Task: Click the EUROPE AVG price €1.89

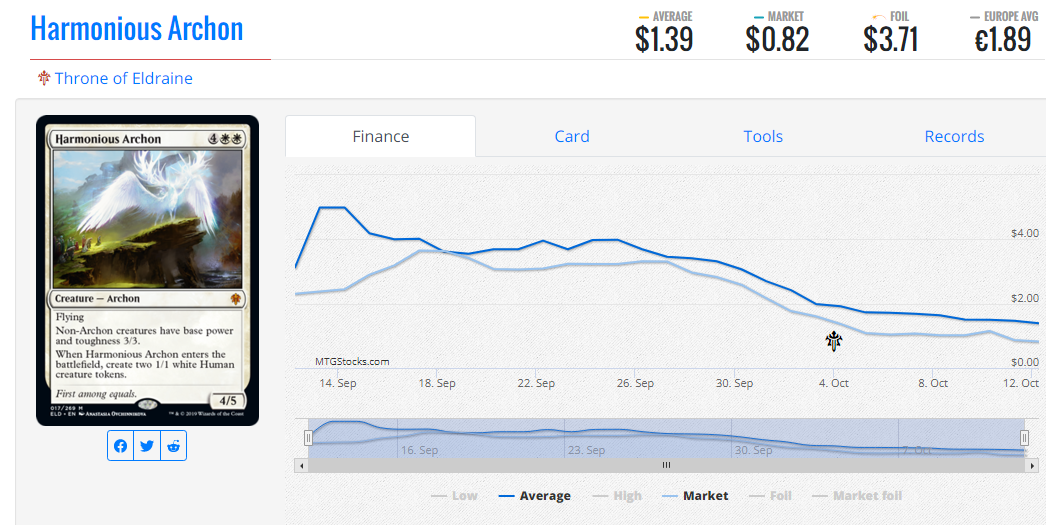Action: (1003, 40)
